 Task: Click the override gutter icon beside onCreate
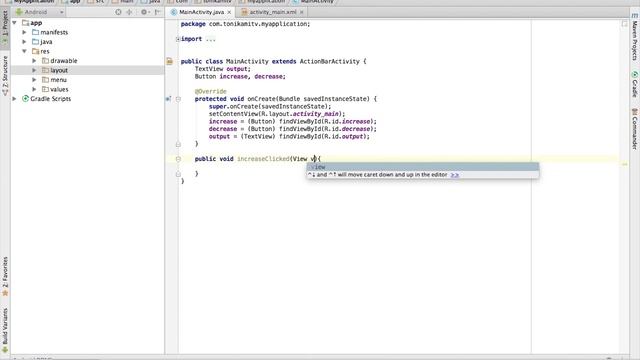168,99
